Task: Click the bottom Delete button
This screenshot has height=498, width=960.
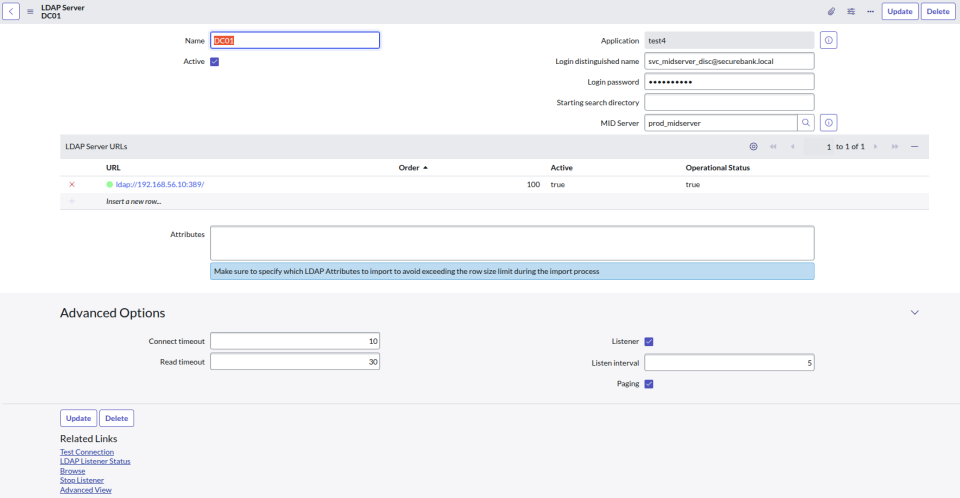Action: (x=116, y=418)
